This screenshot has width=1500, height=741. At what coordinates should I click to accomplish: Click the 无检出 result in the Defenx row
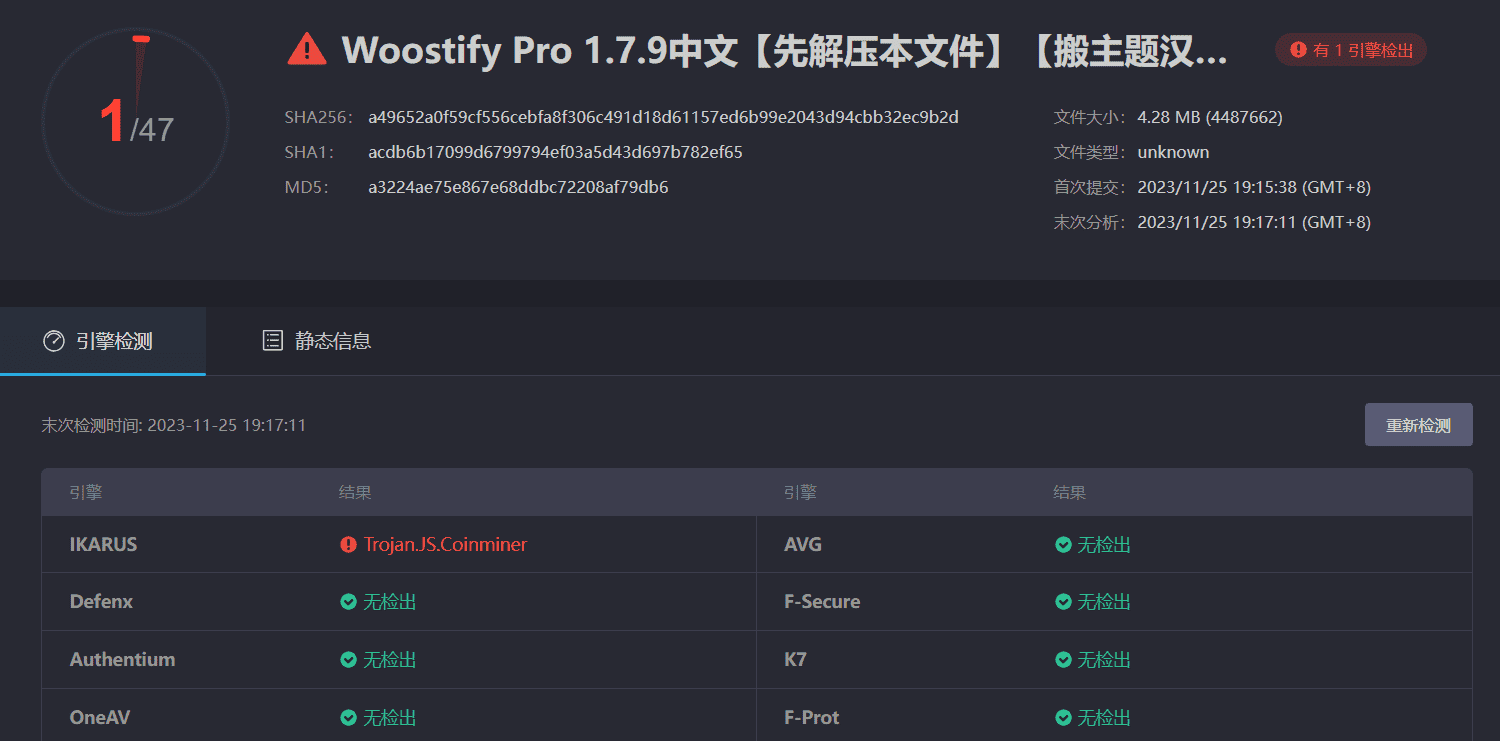(389, 602)
